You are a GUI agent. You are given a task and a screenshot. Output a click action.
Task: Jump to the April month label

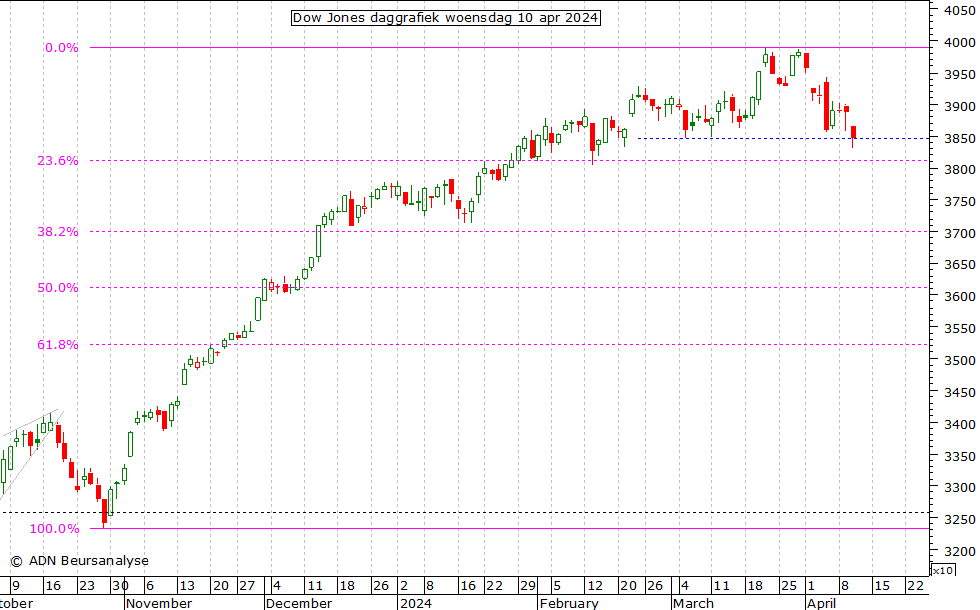tap(821, 603)
